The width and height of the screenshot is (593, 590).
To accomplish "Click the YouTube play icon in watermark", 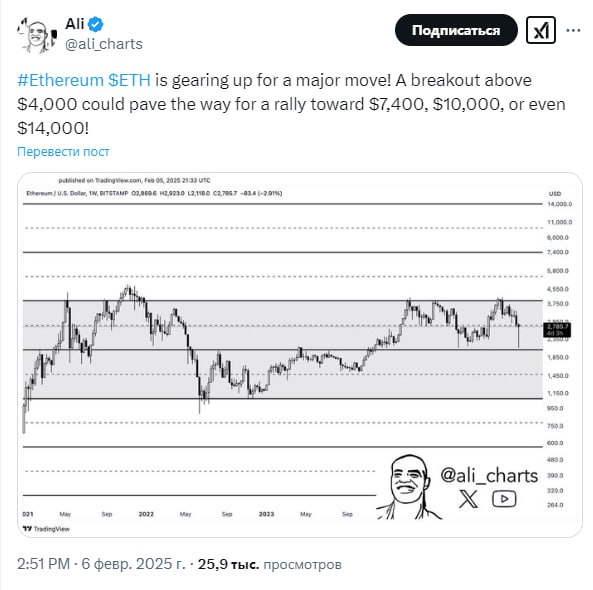I will [x=504, y=499].
